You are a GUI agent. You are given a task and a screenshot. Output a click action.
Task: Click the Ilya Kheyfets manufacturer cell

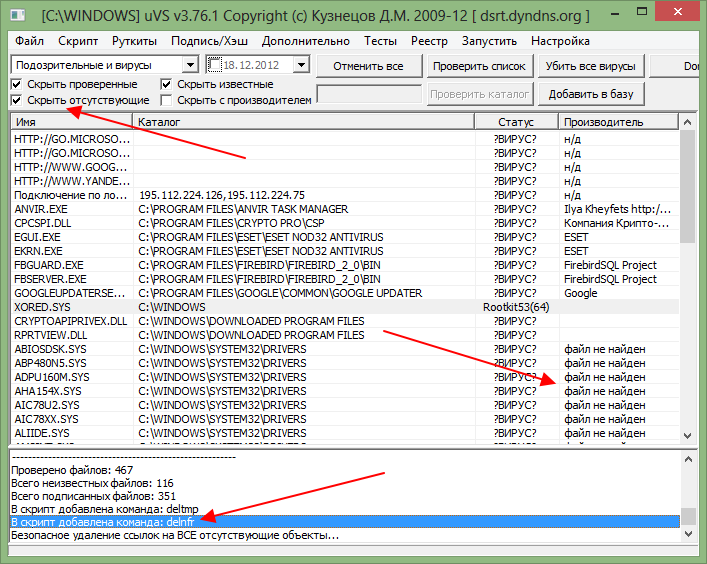click(617, 209)
